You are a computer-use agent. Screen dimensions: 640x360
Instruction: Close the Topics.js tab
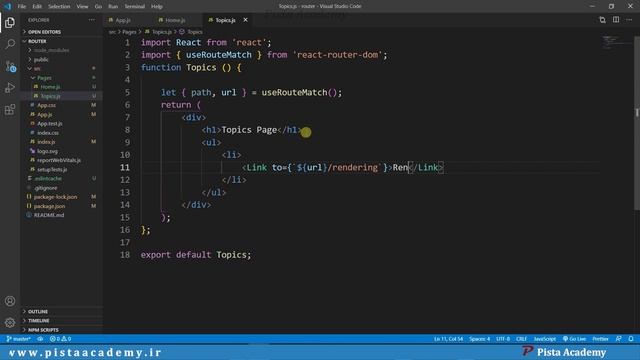(x=245, y=20)
